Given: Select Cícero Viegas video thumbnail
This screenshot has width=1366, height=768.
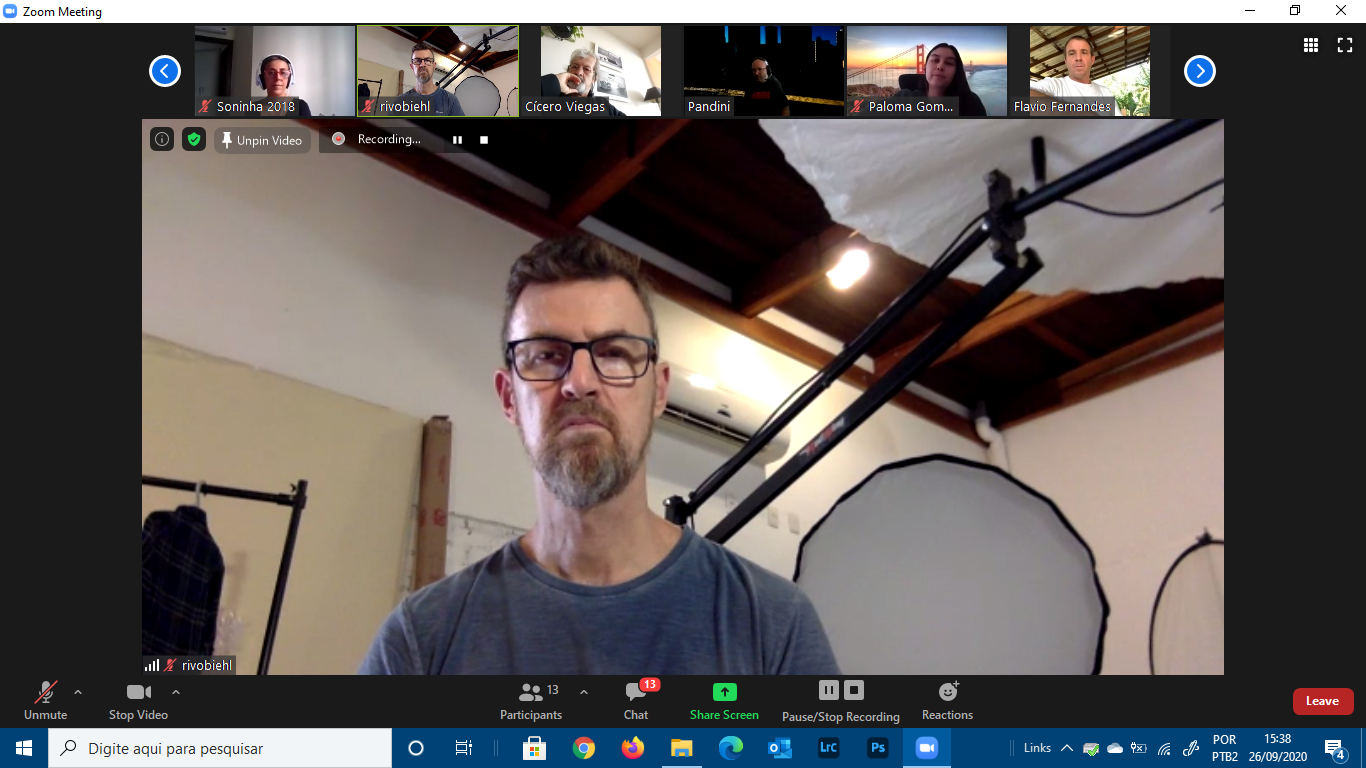Looking at the screenshot, I should (x=601, y=71).
